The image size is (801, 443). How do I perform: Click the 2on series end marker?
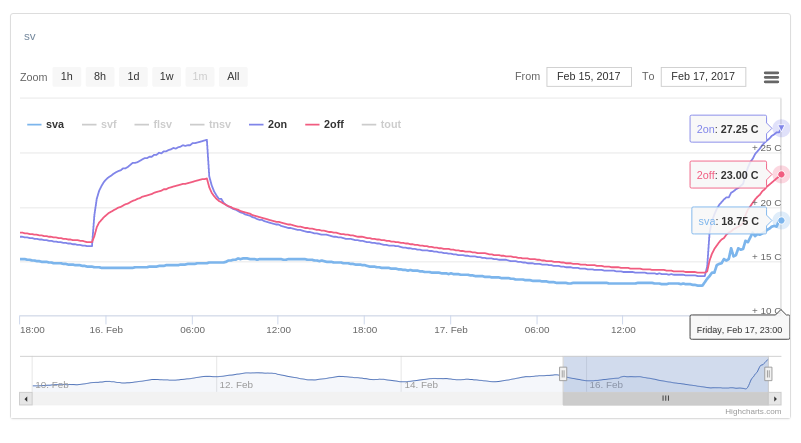781,128
